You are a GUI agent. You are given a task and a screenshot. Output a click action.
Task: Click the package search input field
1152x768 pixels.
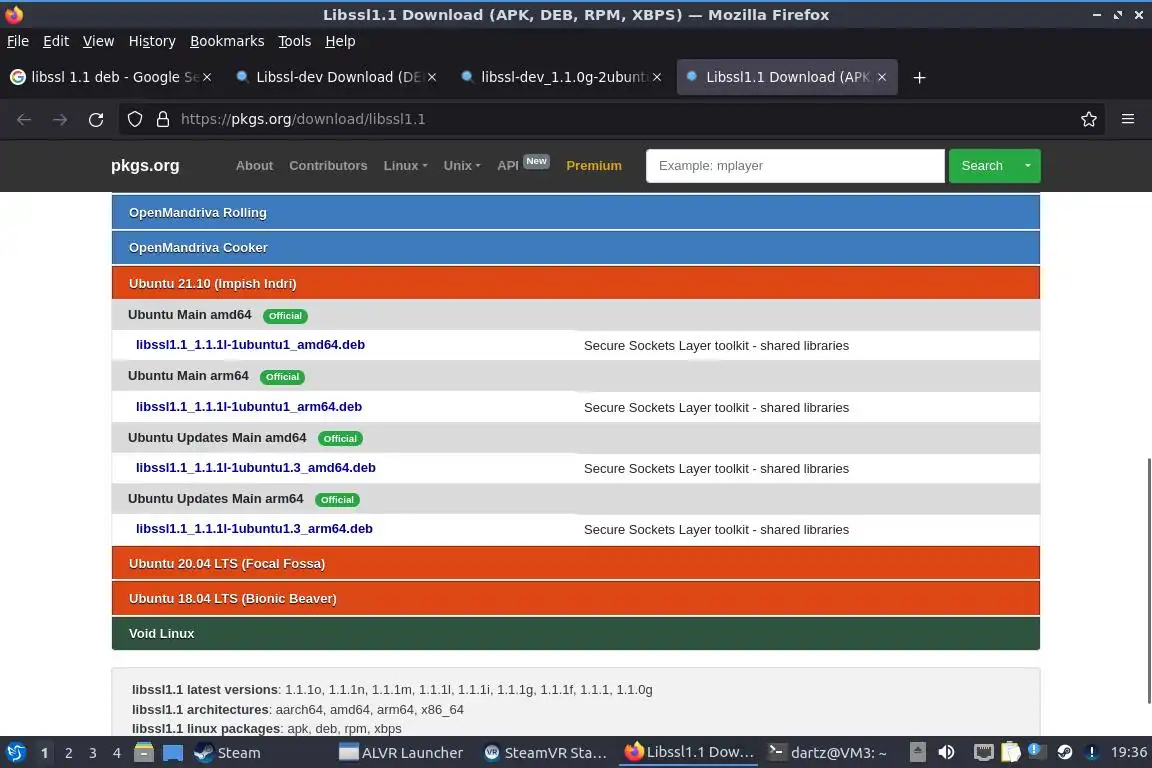tap(795, 165)
